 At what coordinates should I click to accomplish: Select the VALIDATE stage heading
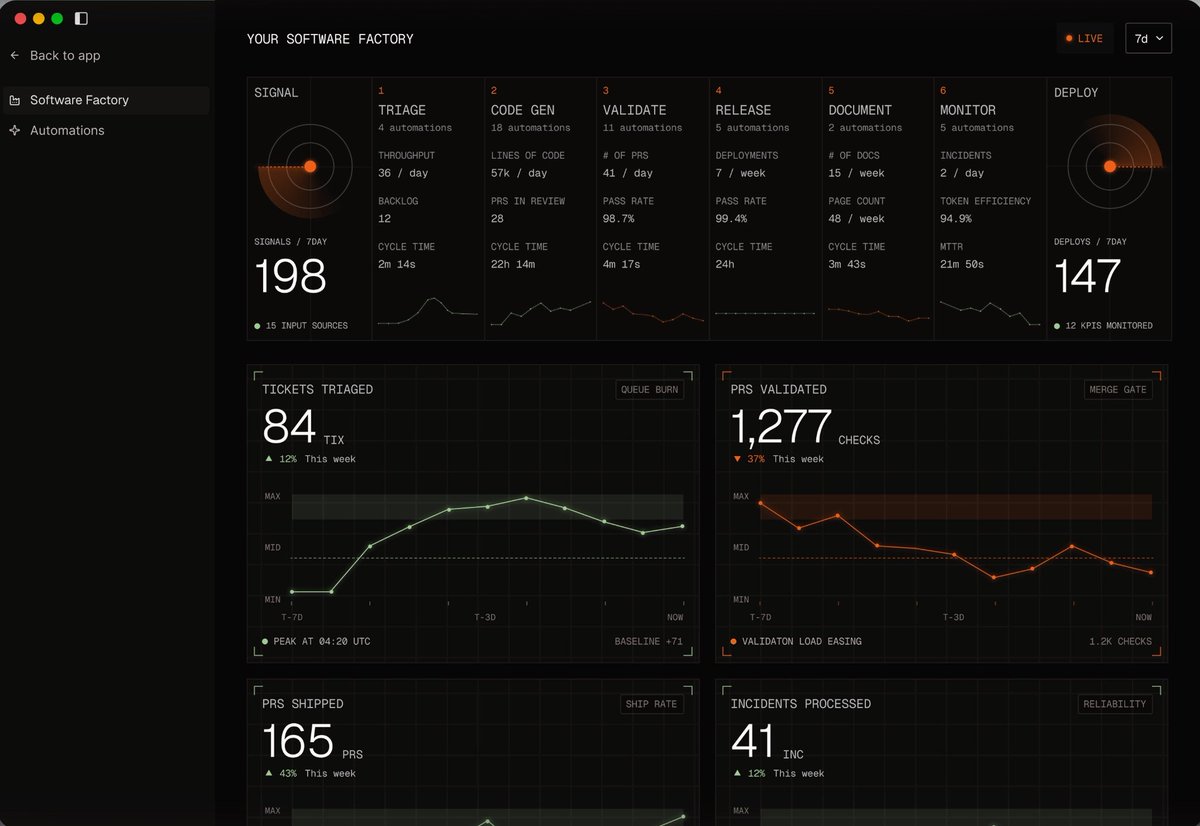click(635, 110)
